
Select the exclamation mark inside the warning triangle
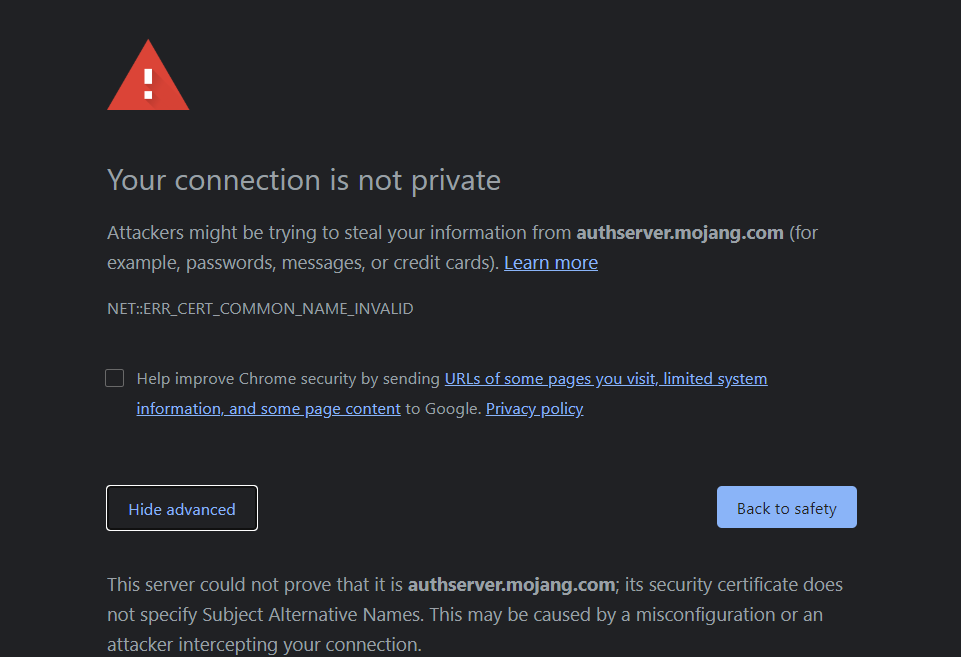pyautogui.click(x=148, y=80)
